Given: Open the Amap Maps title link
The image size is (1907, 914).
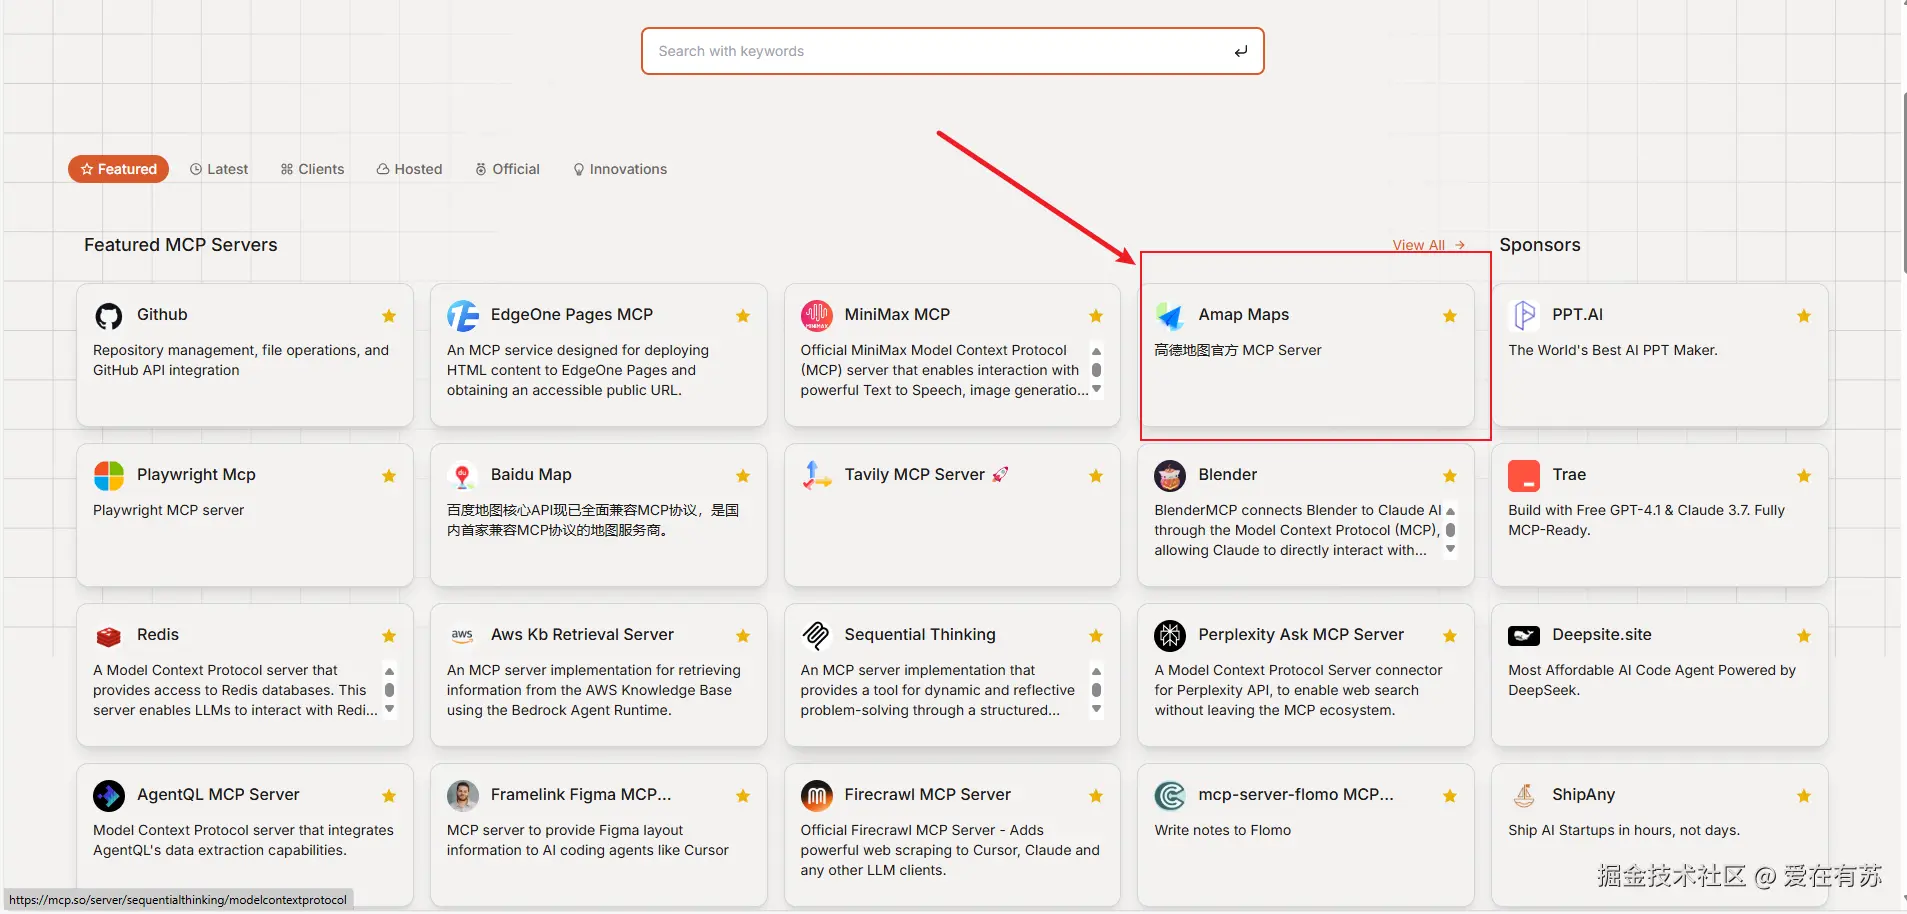Looking at the screenshot, I should click(1244, 314).
